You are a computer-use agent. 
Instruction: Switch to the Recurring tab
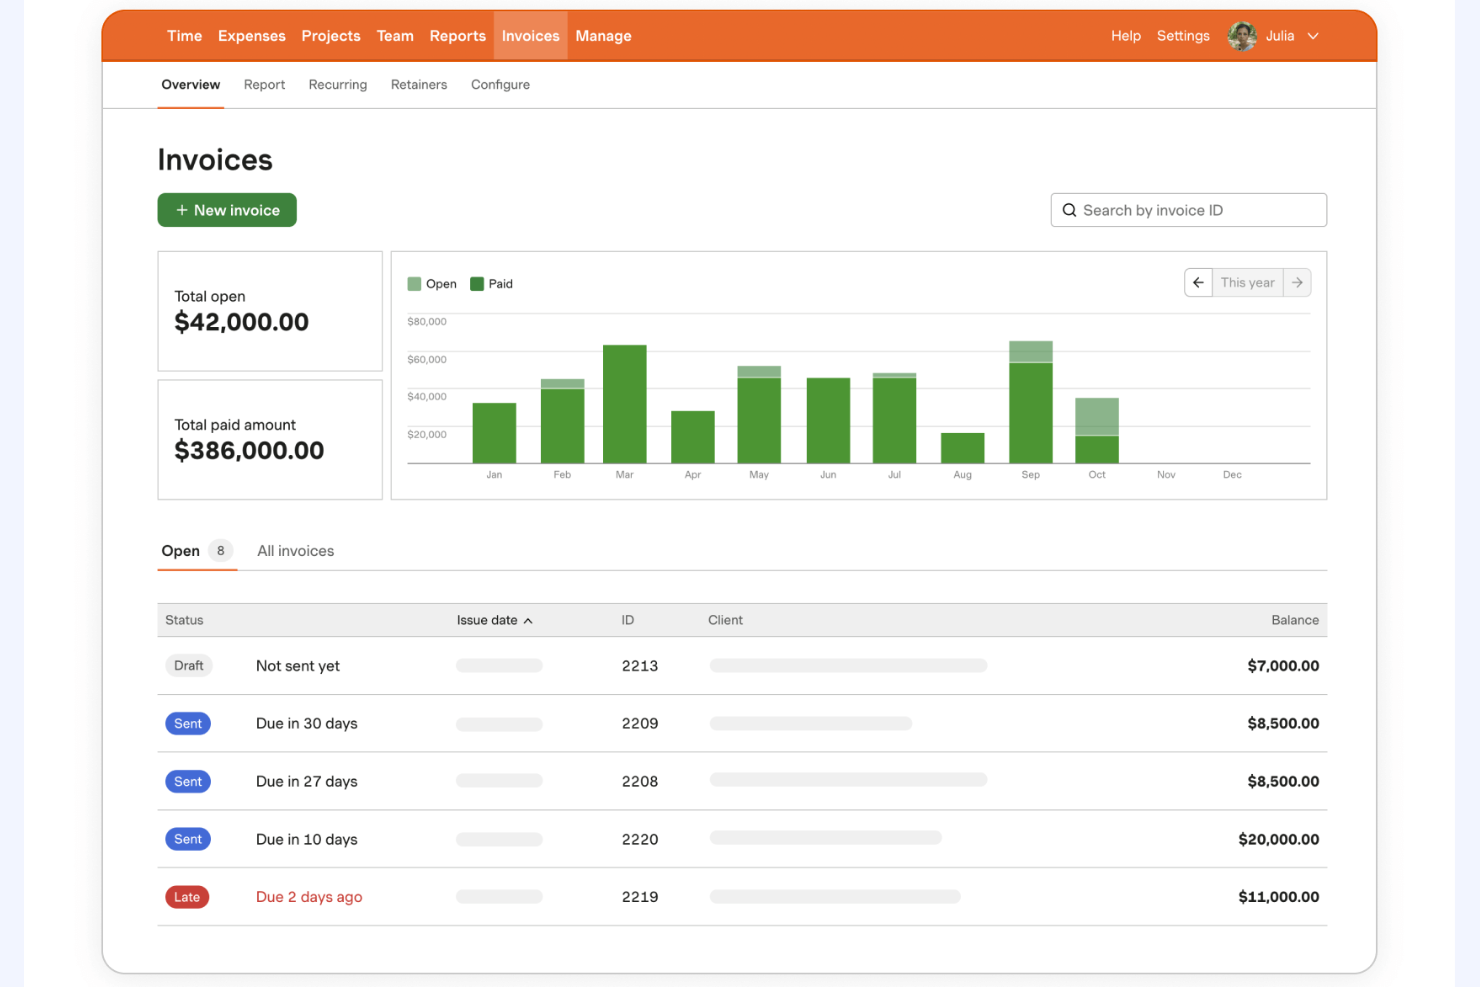[x=337, y=84]
